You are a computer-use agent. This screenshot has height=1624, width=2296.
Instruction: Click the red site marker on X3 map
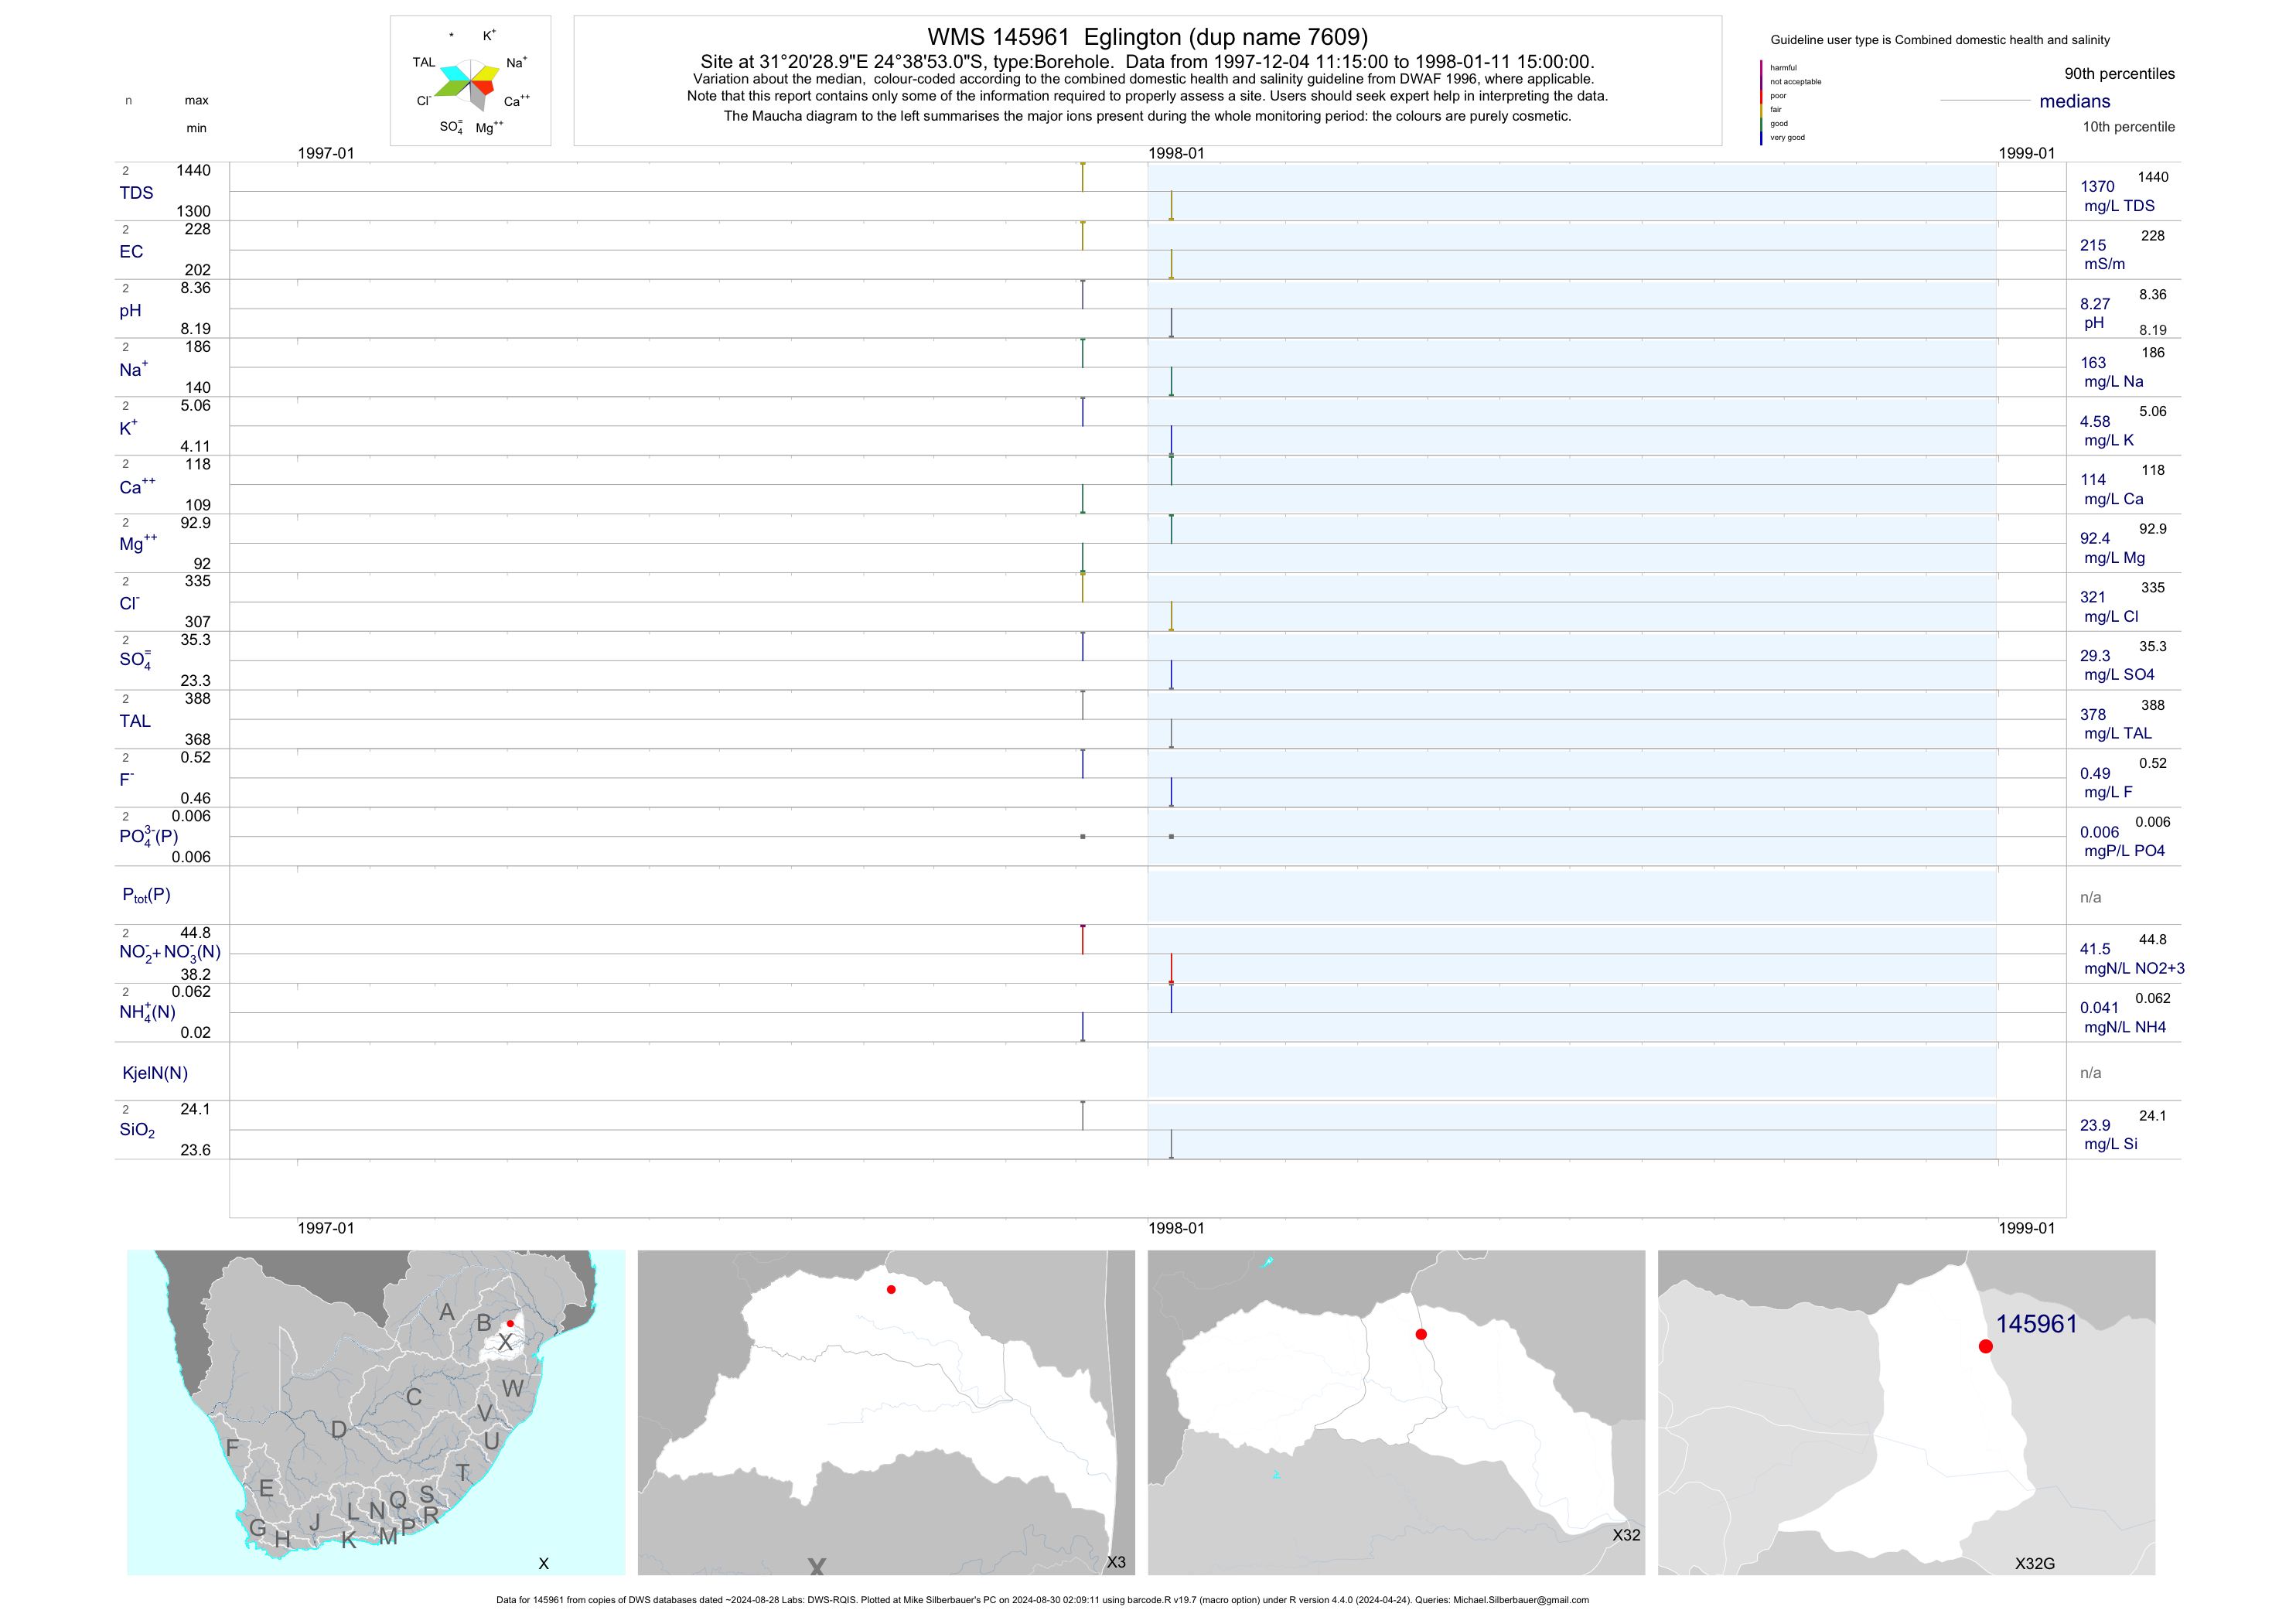point(891,1289)
